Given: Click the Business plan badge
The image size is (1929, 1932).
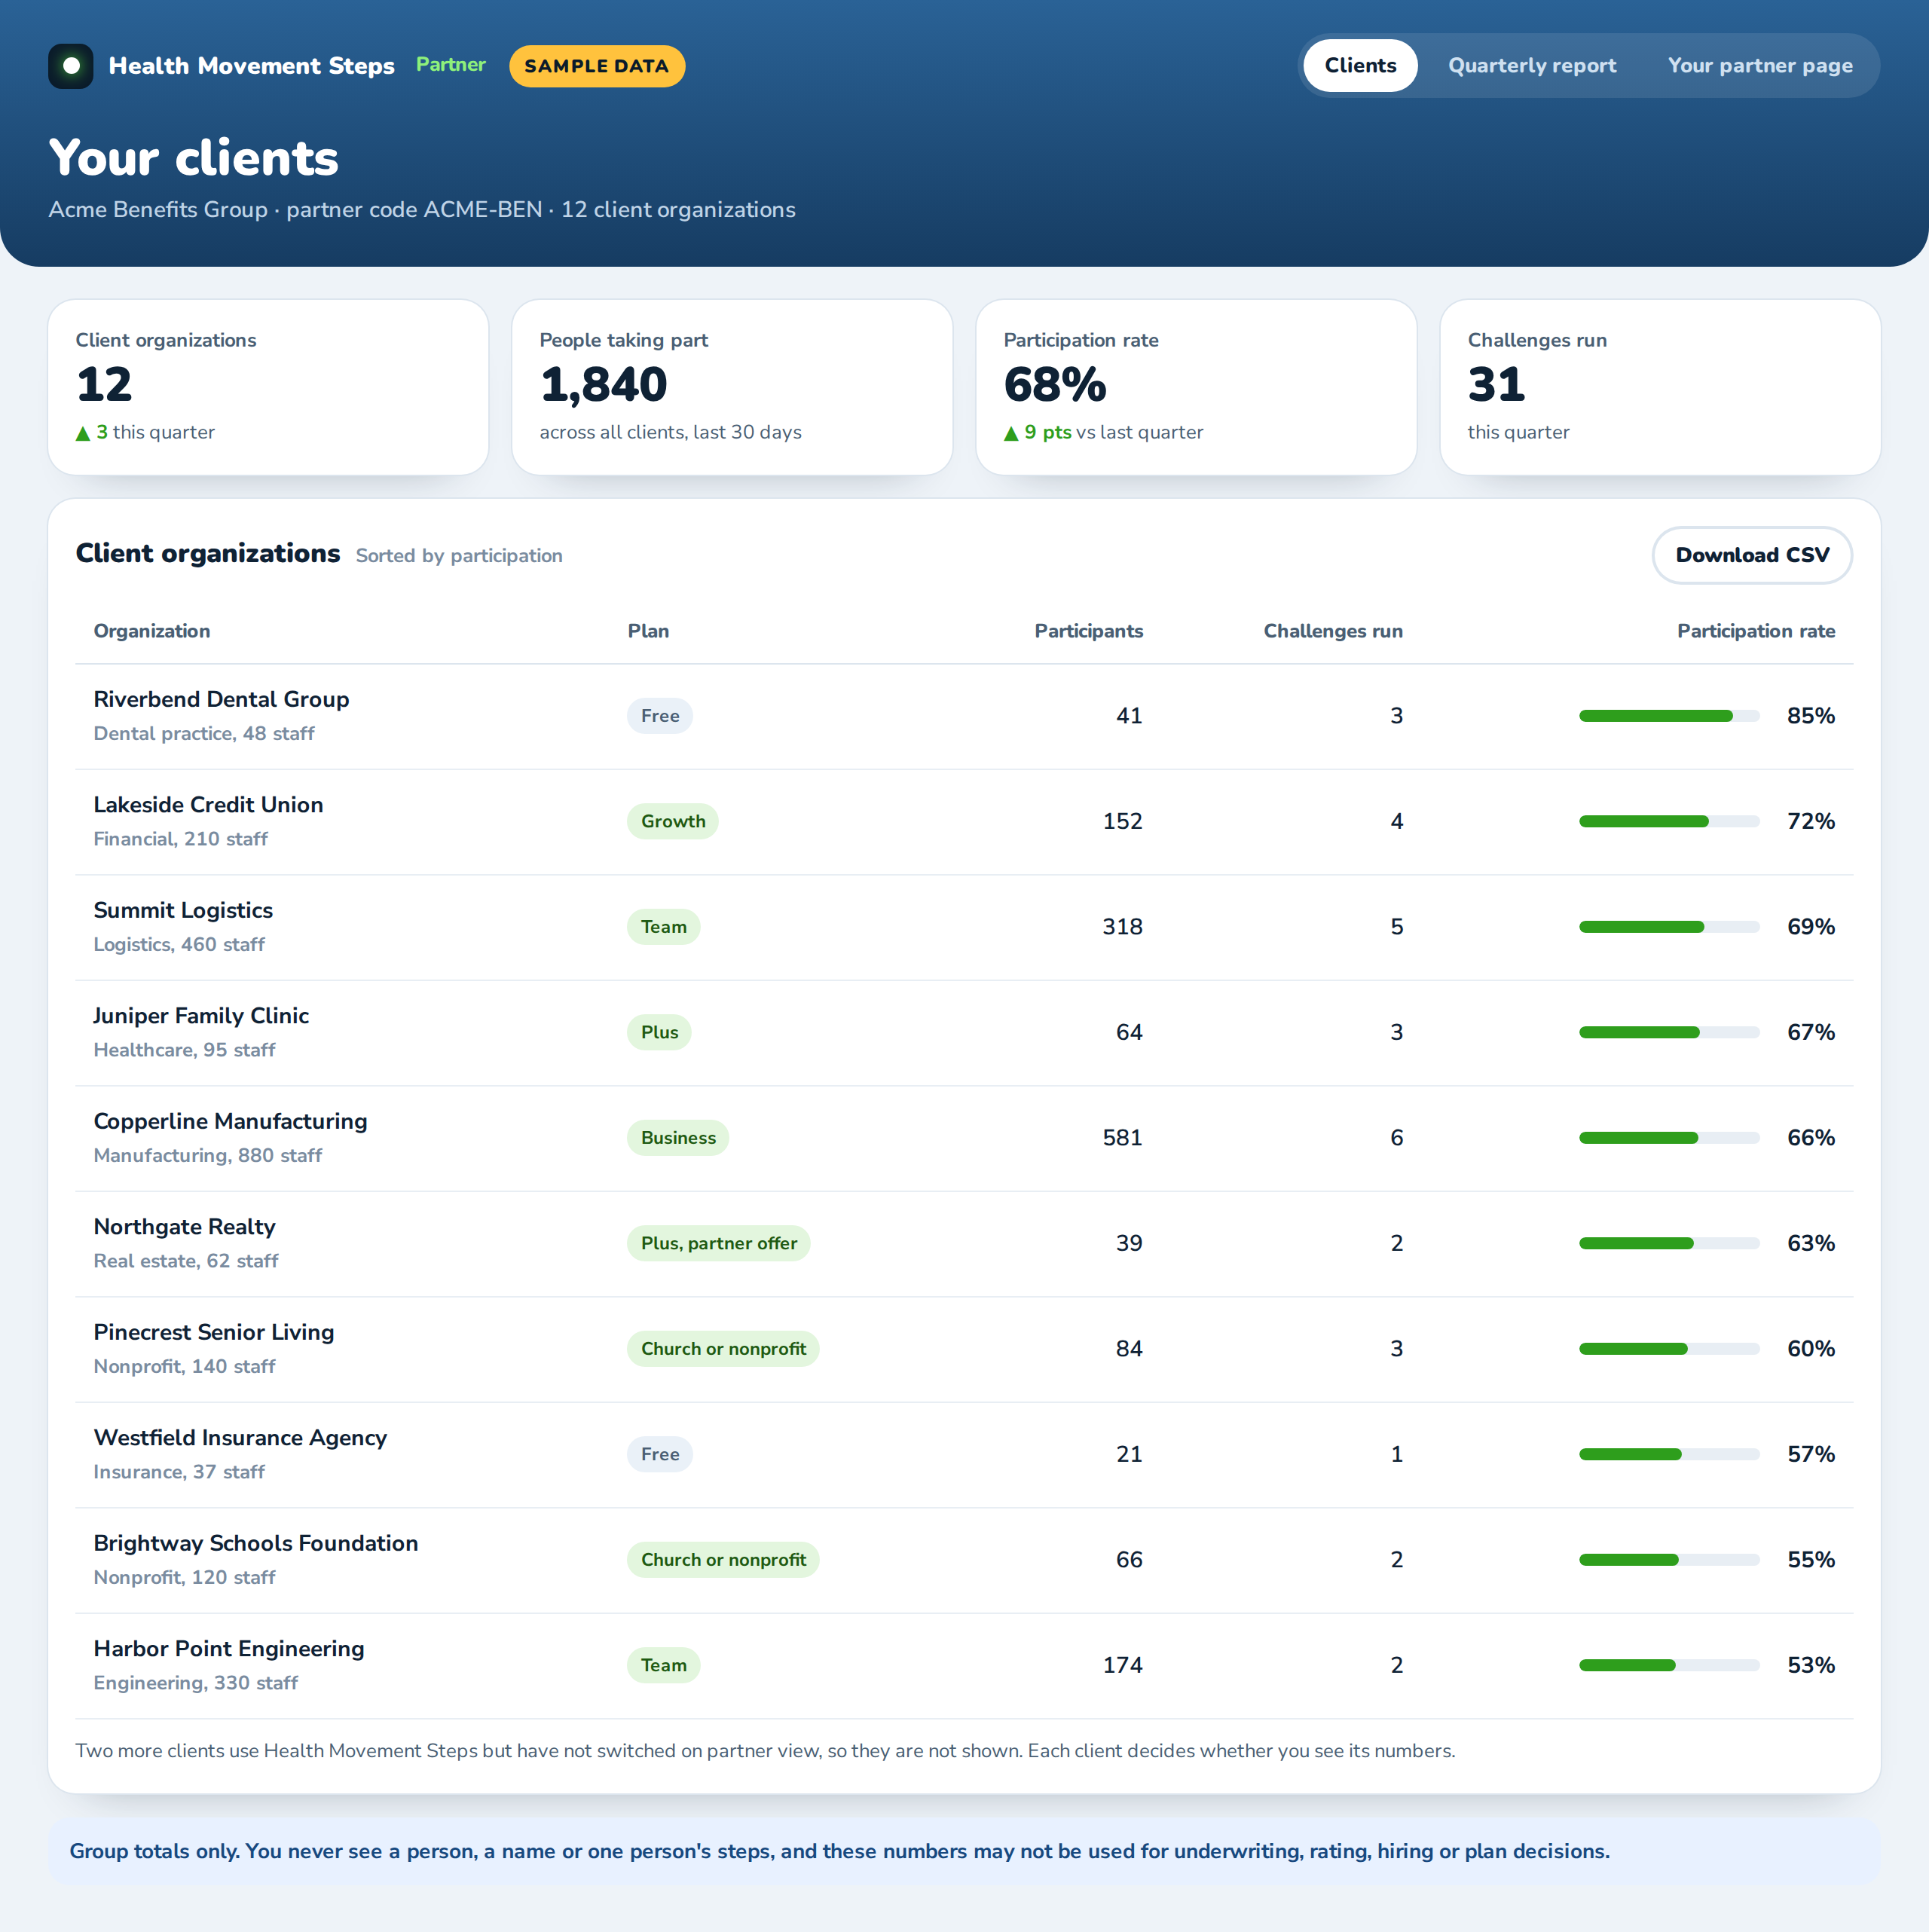Looking at the screenshot, I should point(678,1138).
